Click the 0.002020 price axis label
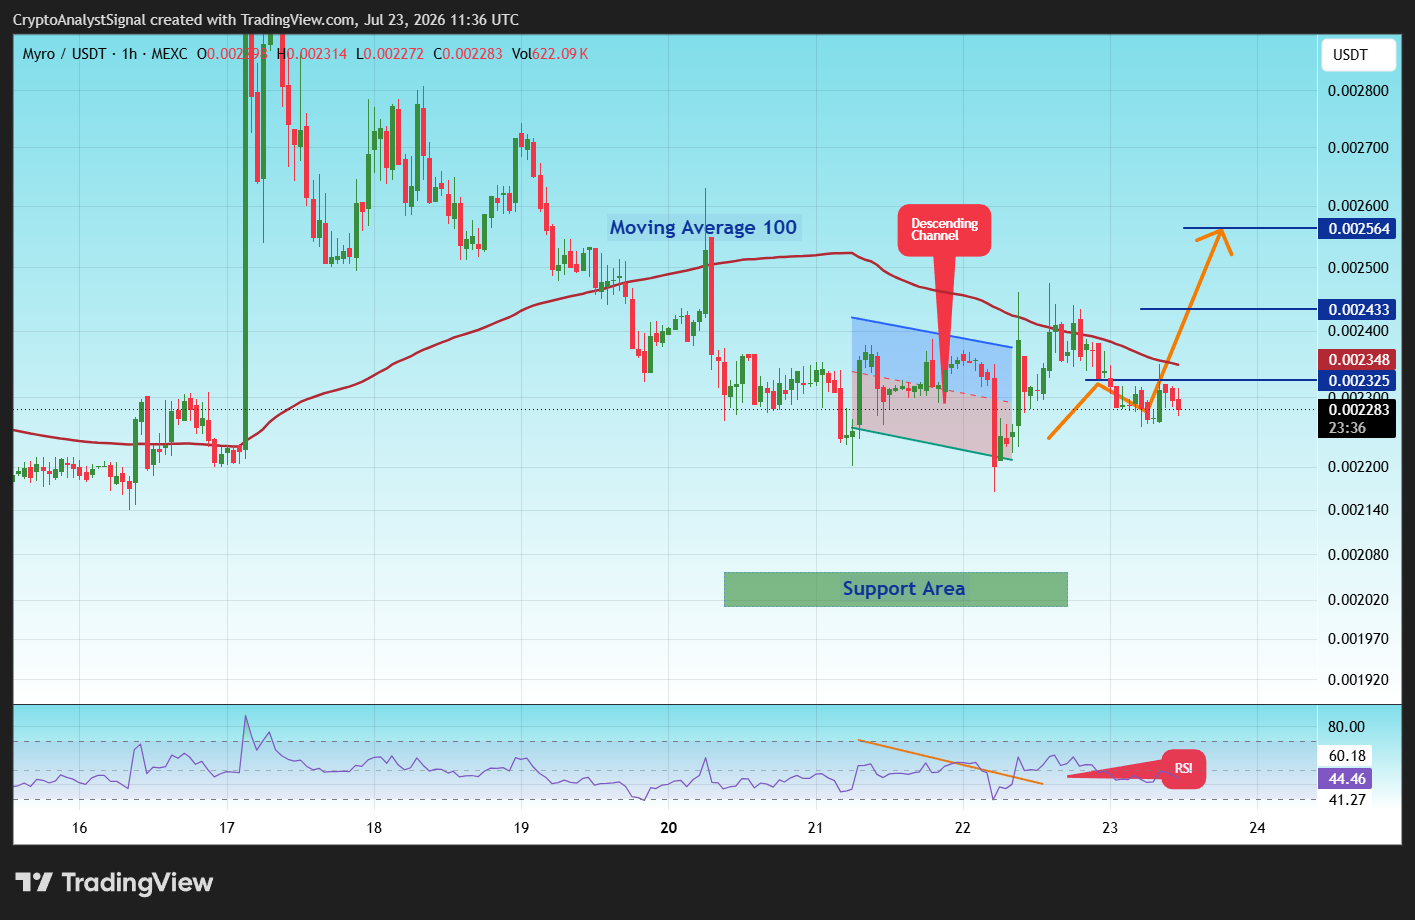 (1358, 600)
